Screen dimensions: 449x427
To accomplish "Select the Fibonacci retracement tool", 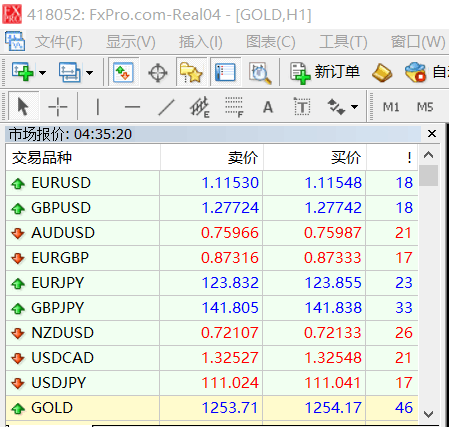I will 234,107.
